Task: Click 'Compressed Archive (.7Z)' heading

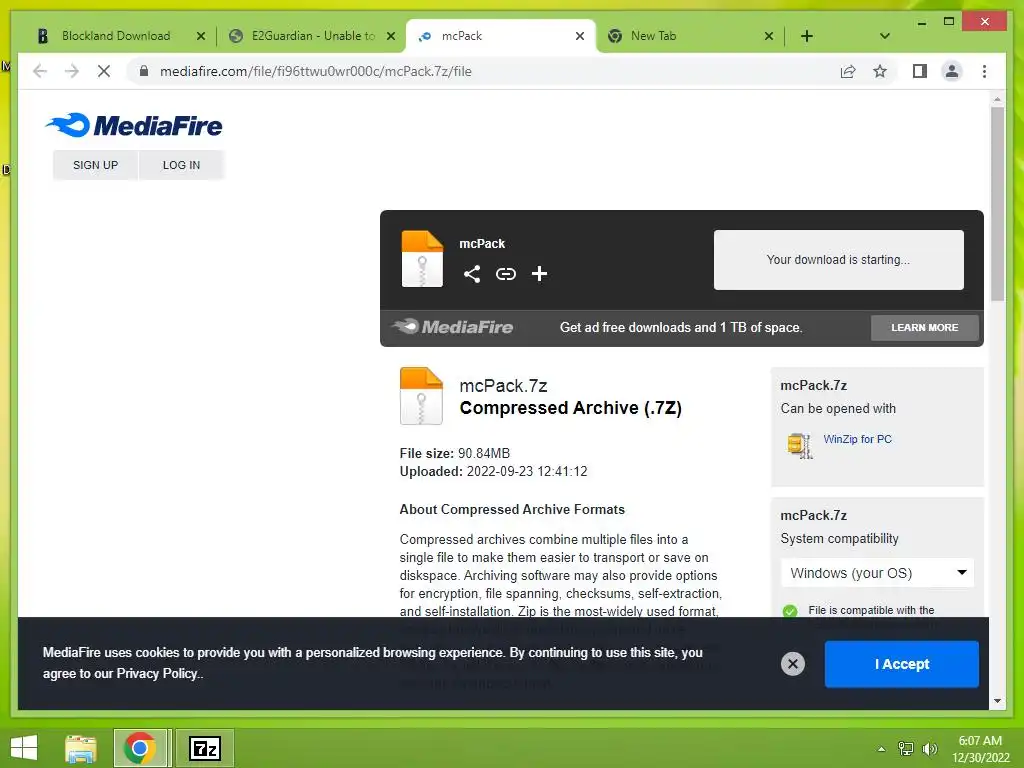Action: pyautogui.click(x=570, y=408)
